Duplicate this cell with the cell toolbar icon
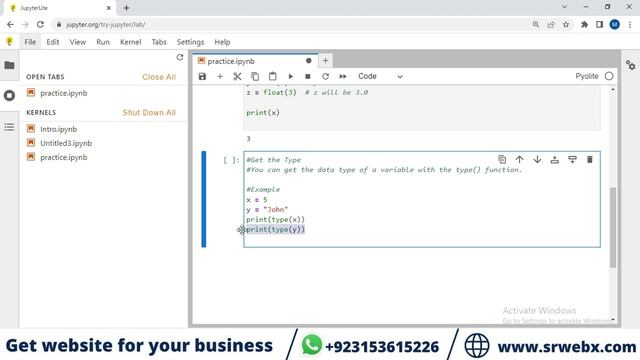 coord(502,160)
